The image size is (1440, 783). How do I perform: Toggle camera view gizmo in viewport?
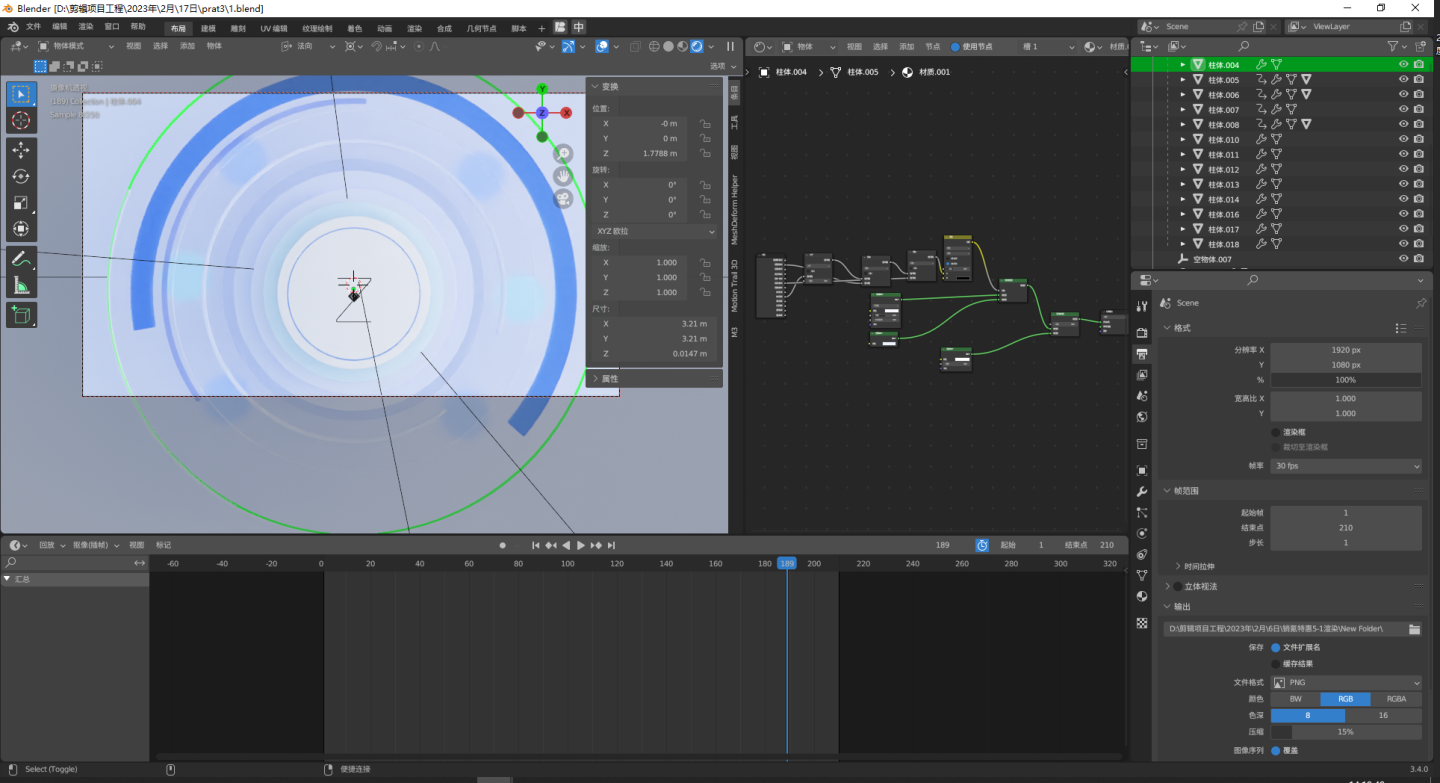pyautogui.click(x=564, y=199)
